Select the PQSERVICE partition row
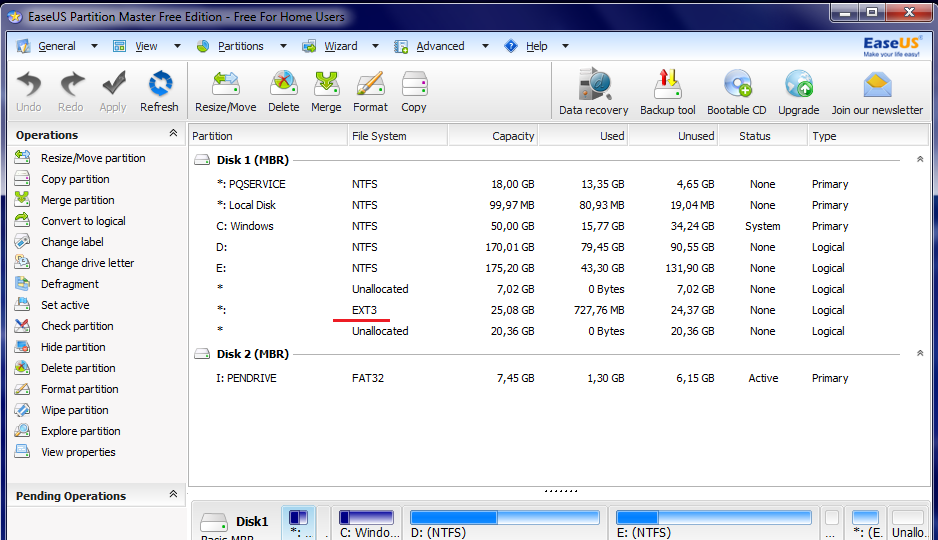This screenshot has width=938, height=540. (558, 184)
